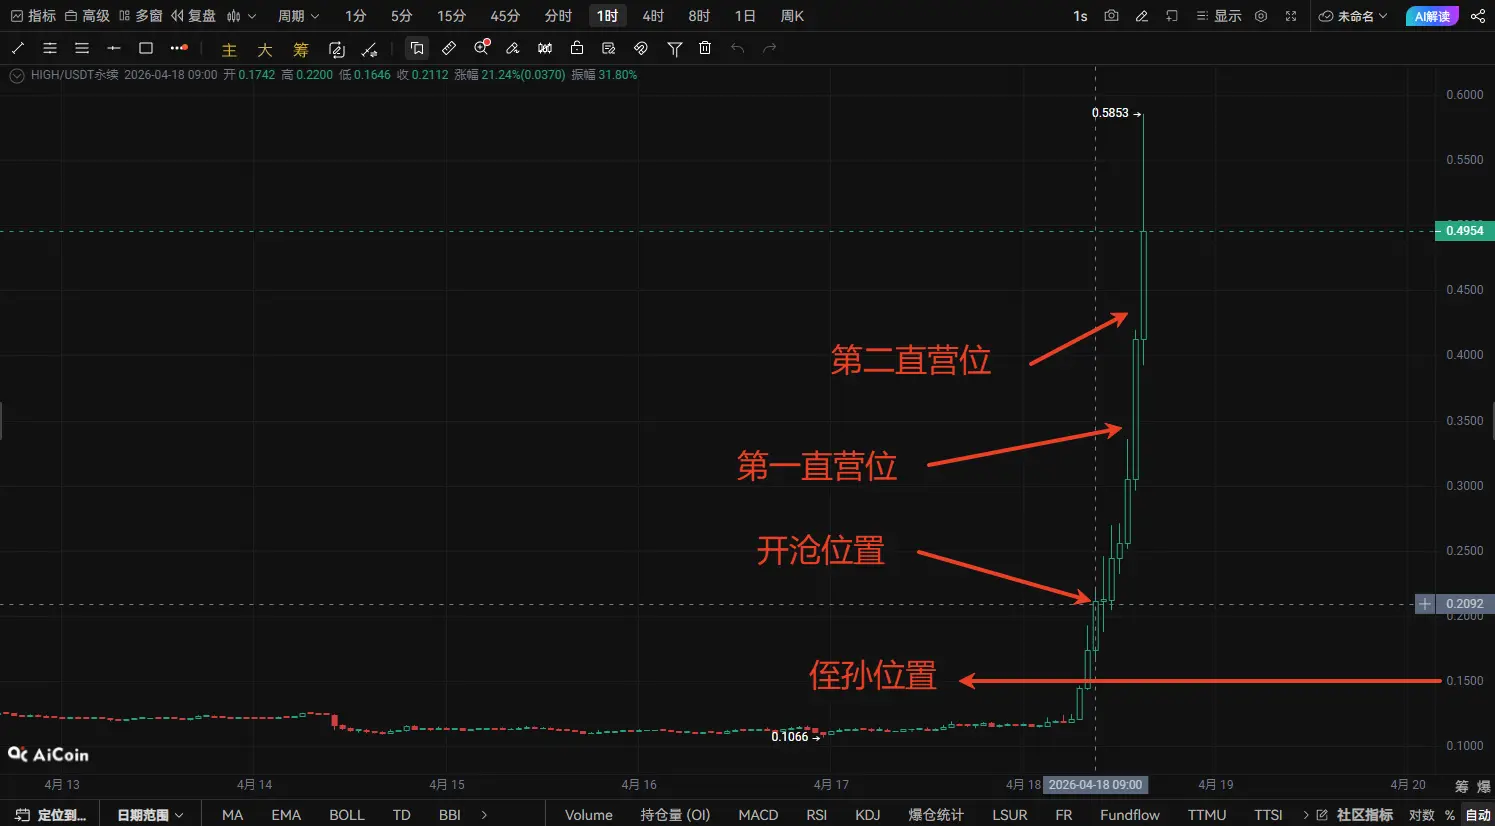
Task: Expand the 周期 period dropdown
Action: click(x=298, y=16)
